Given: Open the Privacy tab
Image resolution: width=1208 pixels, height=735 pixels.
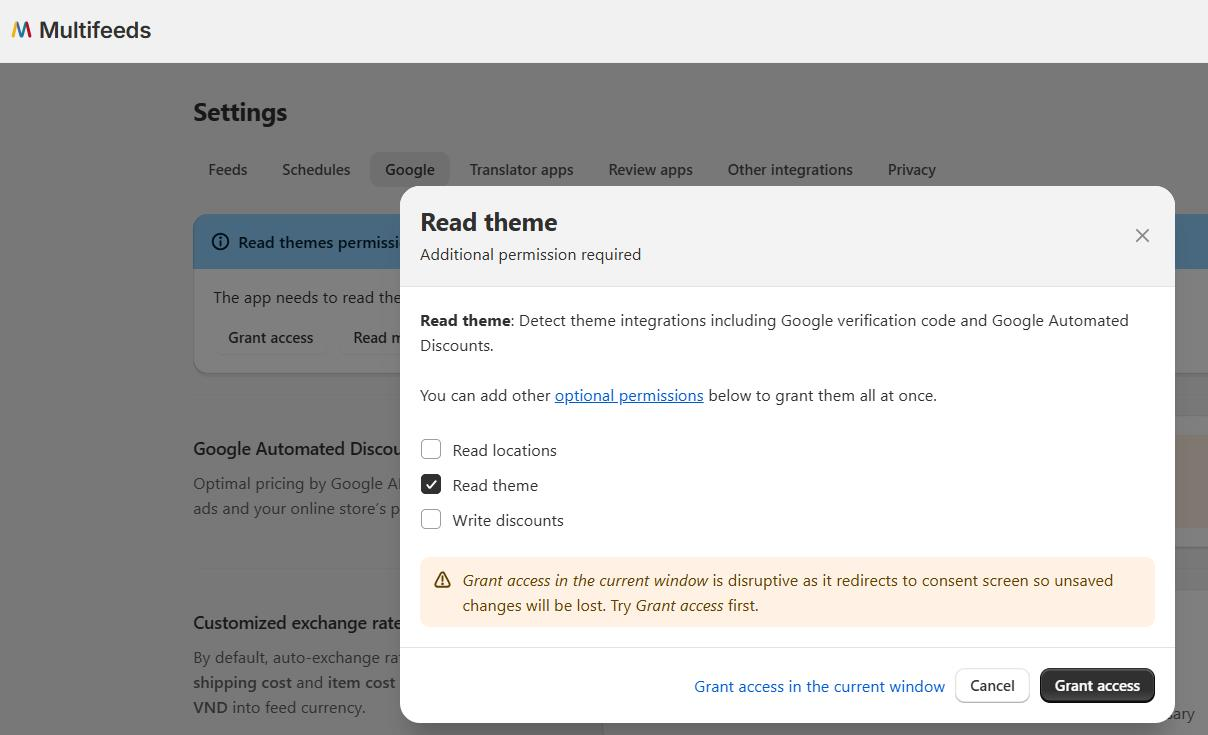Looking at the screenshot, I should coord(912,169).
